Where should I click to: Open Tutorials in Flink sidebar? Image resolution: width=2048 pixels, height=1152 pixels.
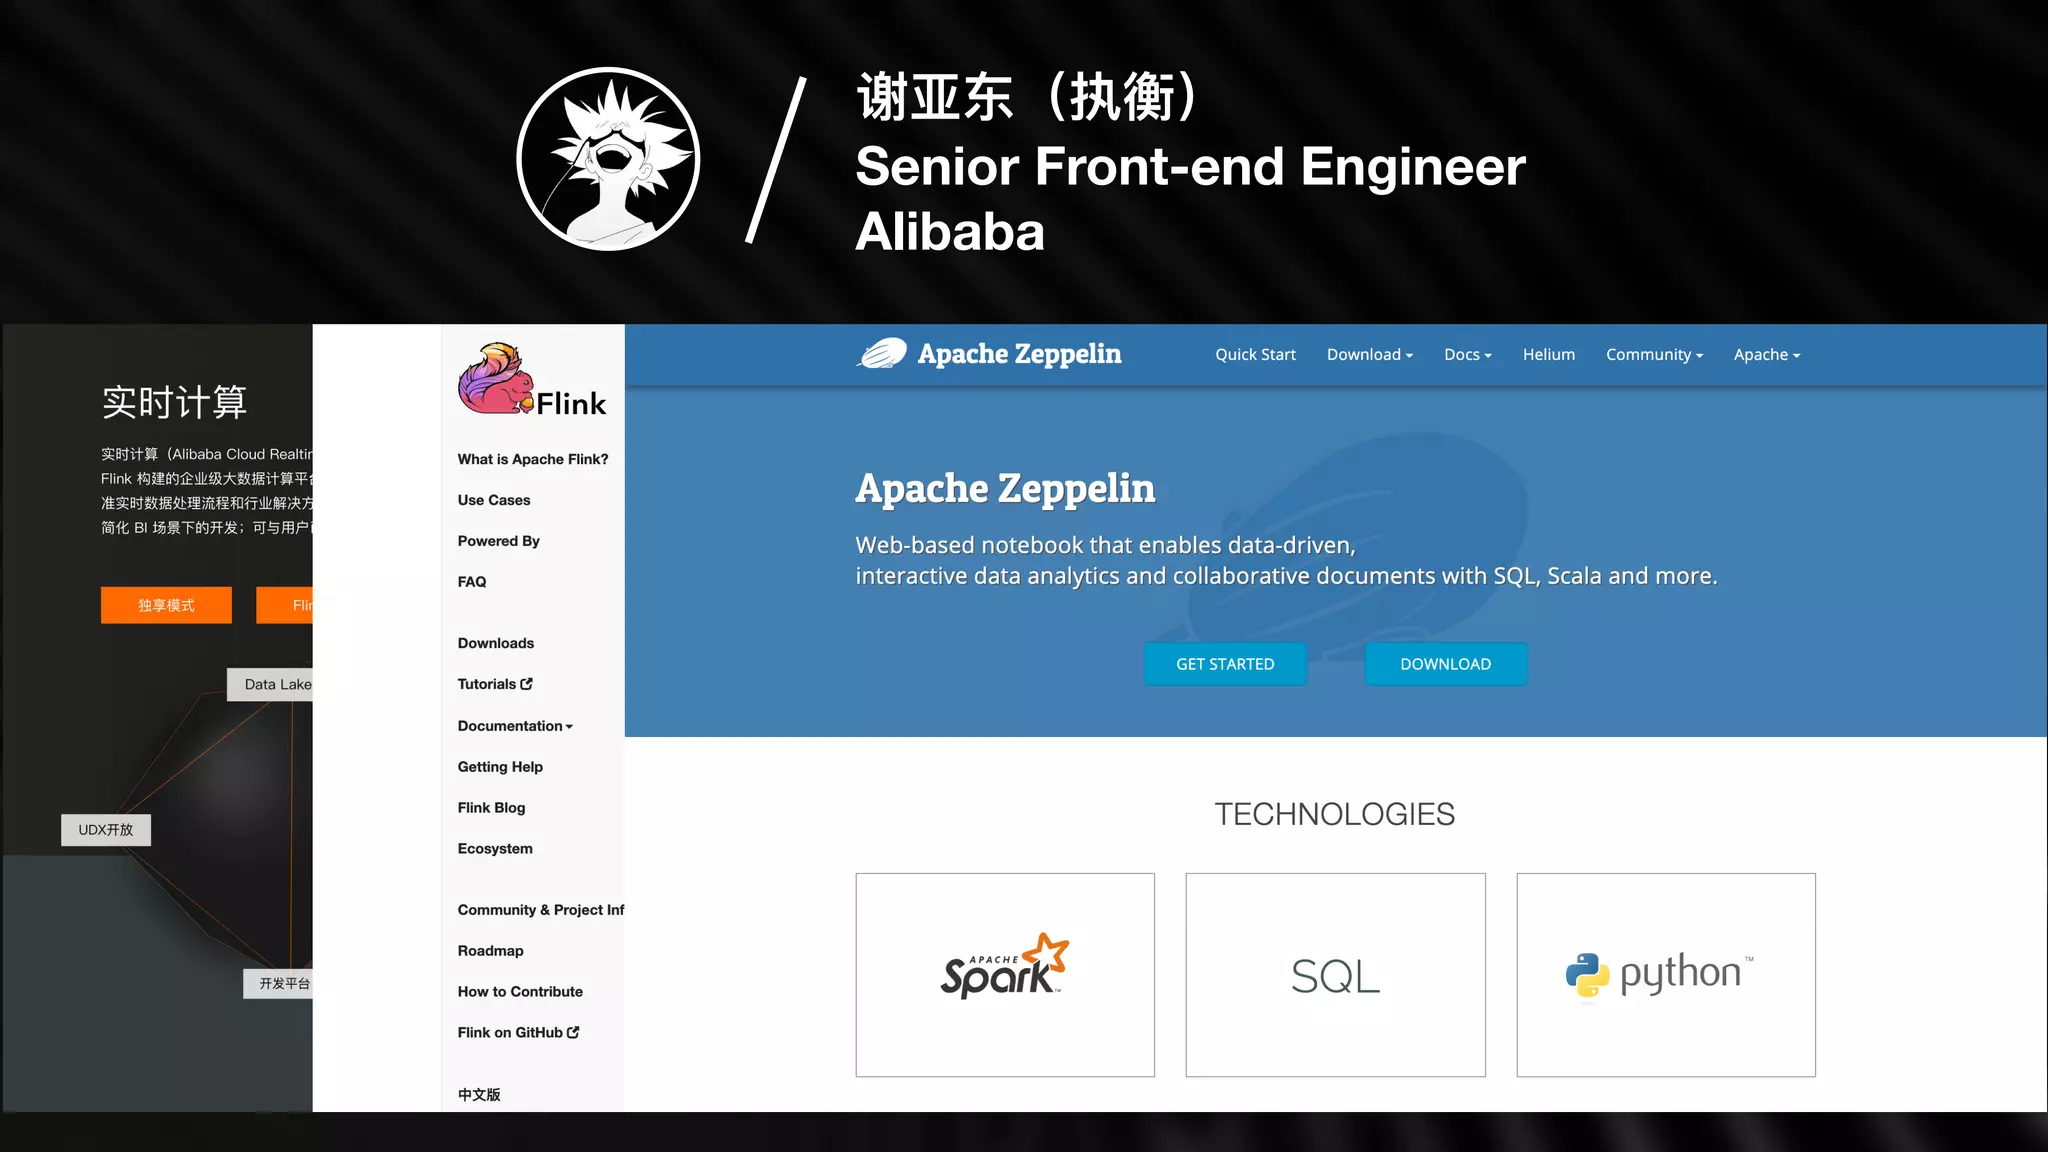pos(487,684)
